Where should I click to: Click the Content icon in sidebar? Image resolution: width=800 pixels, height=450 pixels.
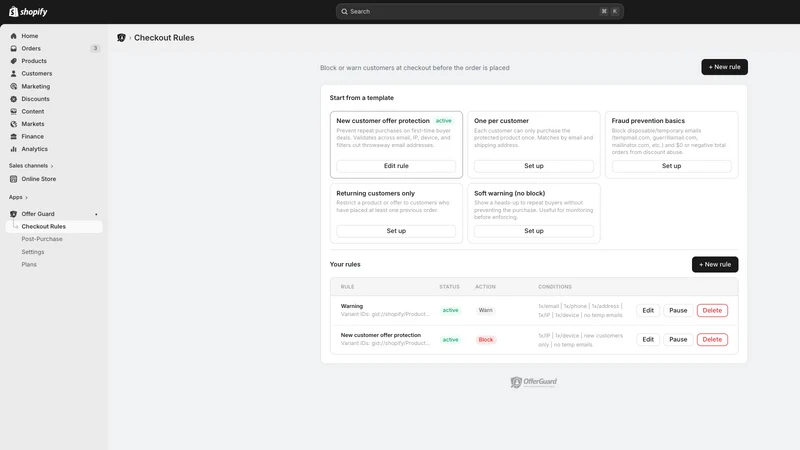13,111
